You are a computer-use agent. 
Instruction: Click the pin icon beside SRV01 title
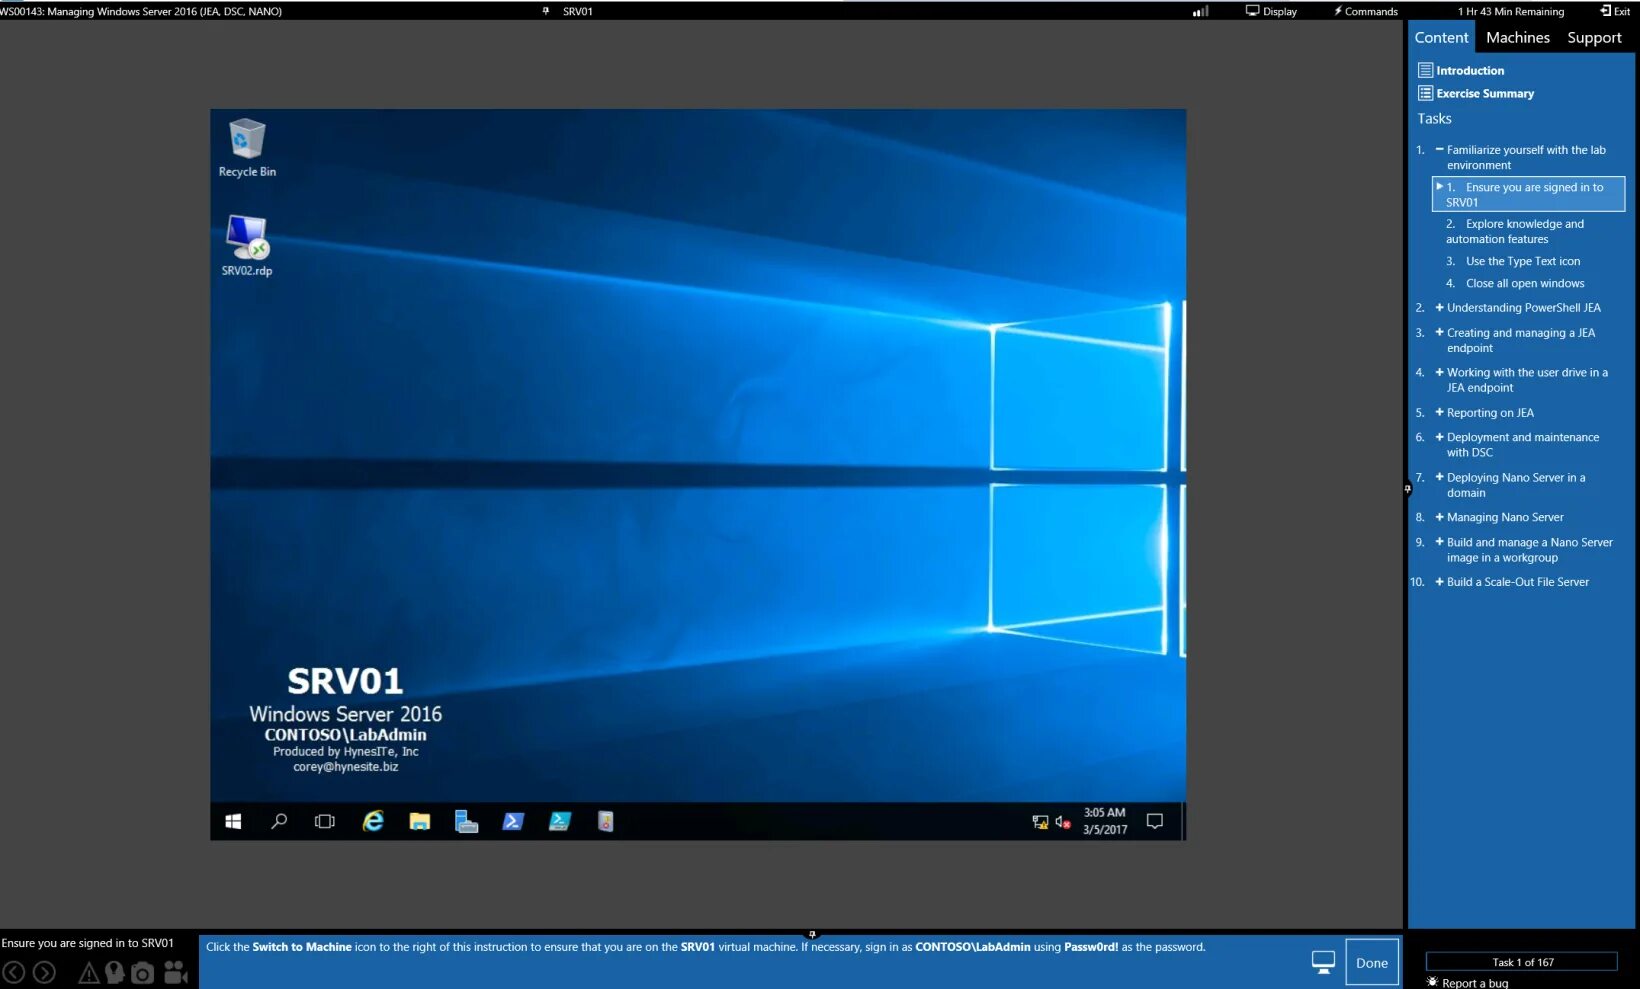click(x=545, y=11)
